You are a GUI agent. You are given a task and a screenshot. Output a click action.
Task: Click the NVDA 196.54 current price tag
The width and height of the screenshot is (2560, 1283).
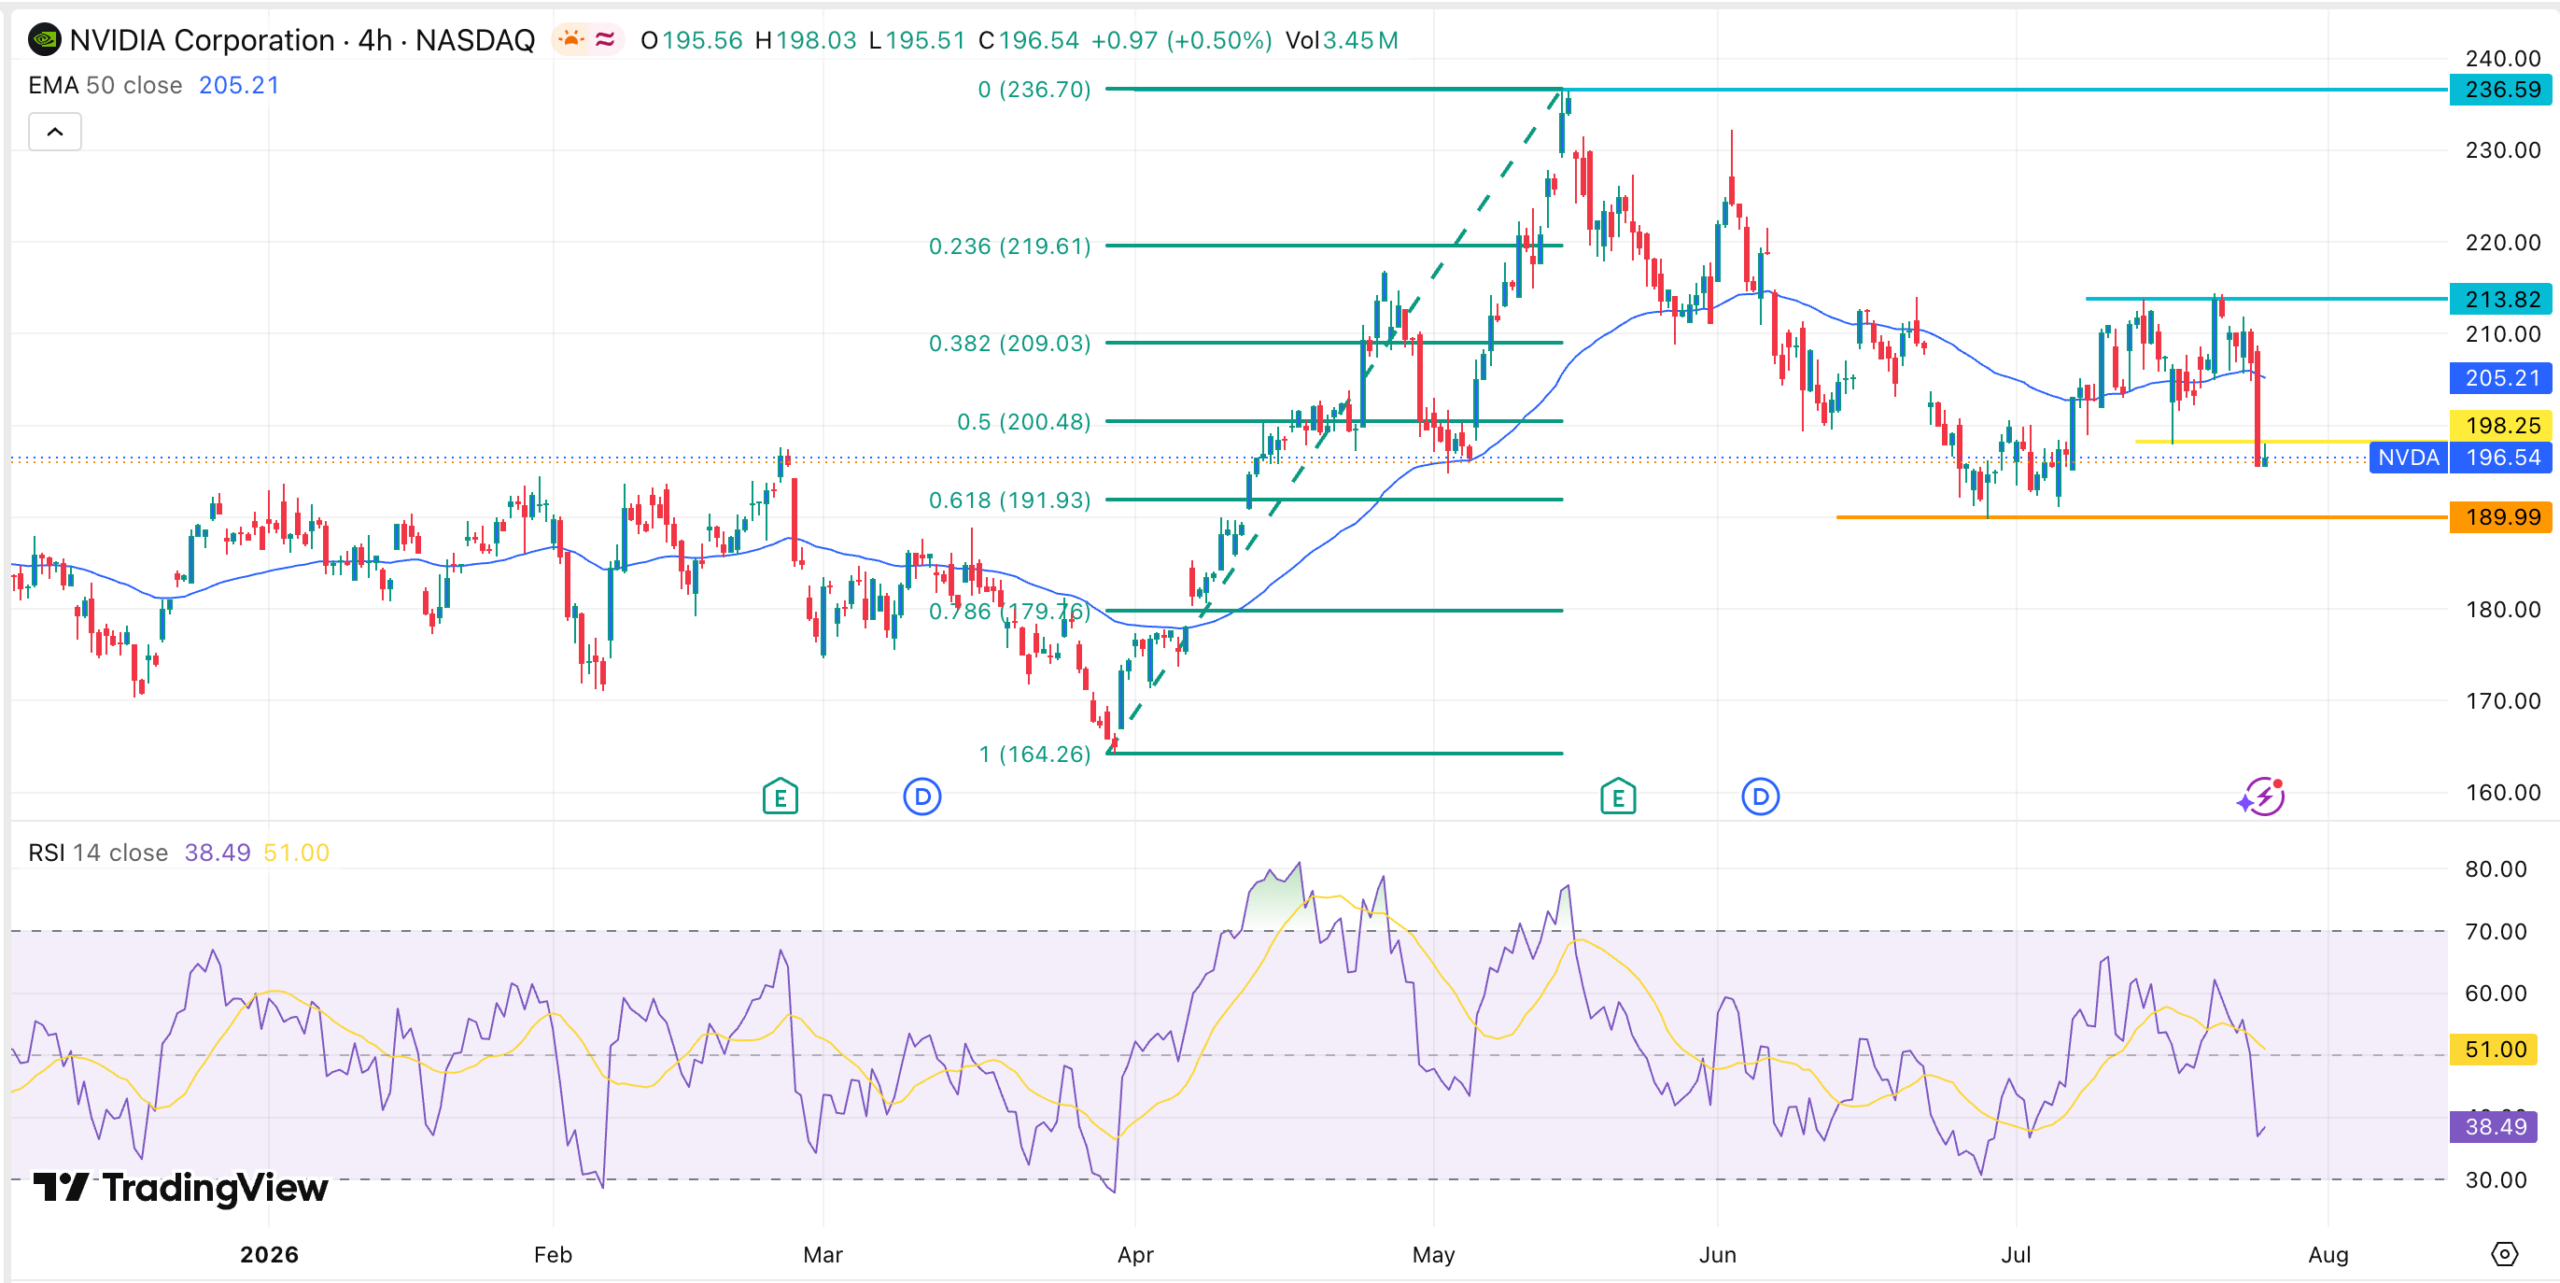2462,458
